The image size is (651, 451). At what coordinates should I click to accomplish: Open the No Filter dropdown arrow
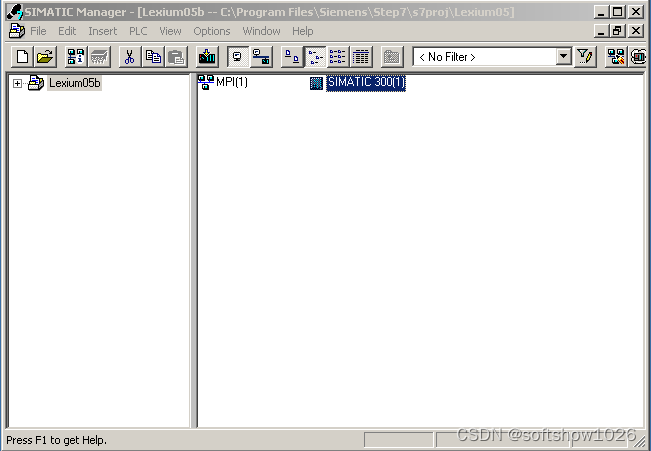click(563, 56)
